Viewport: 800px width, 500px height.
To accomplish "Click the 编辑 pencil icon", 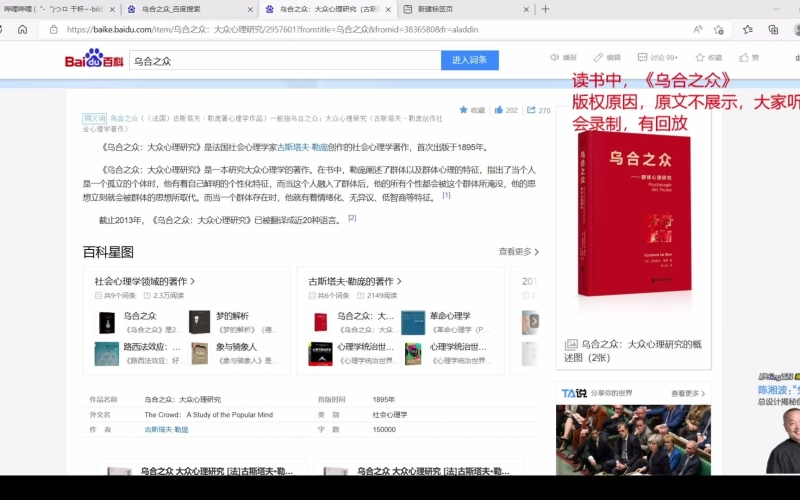I will [x=598, y=58].
